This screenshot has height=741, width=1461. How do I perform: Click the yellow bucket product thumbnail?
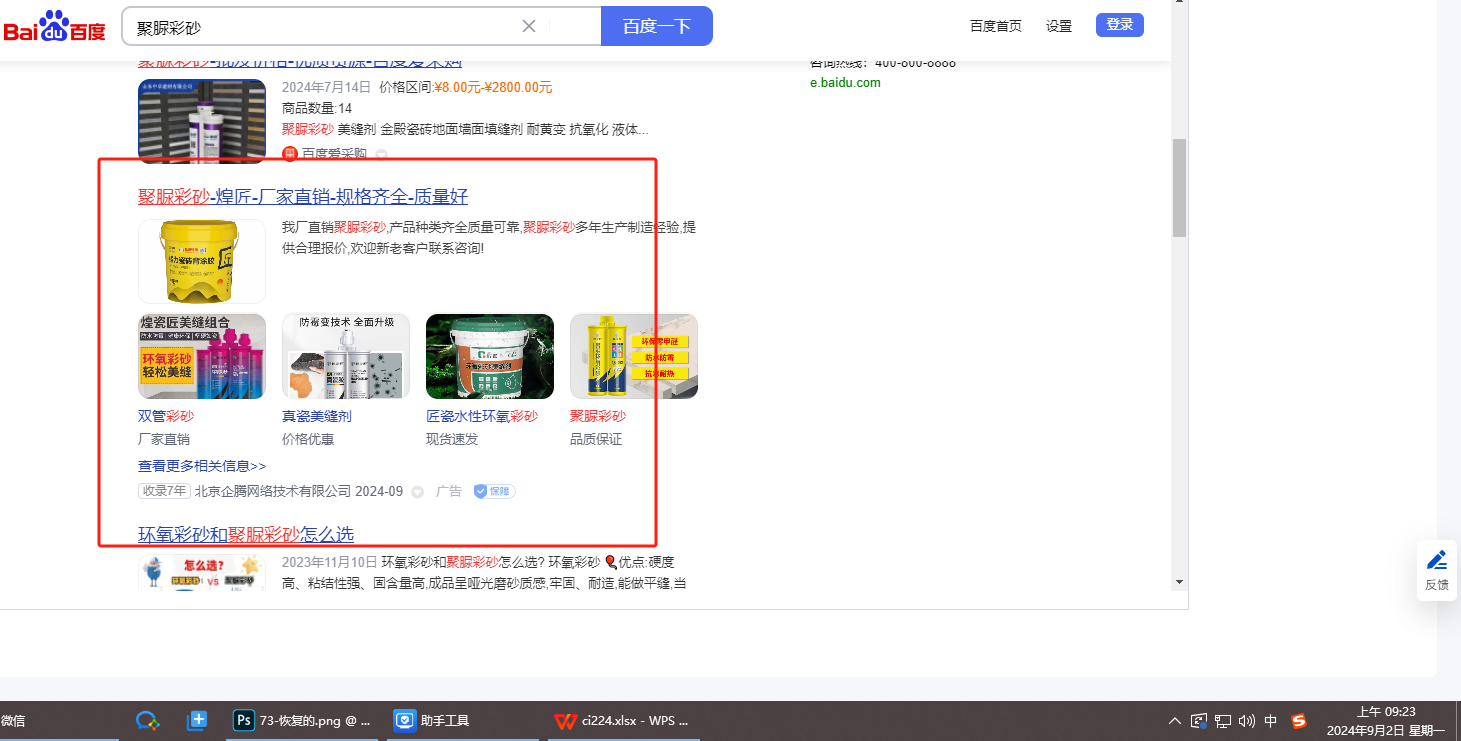coord(202,261)
